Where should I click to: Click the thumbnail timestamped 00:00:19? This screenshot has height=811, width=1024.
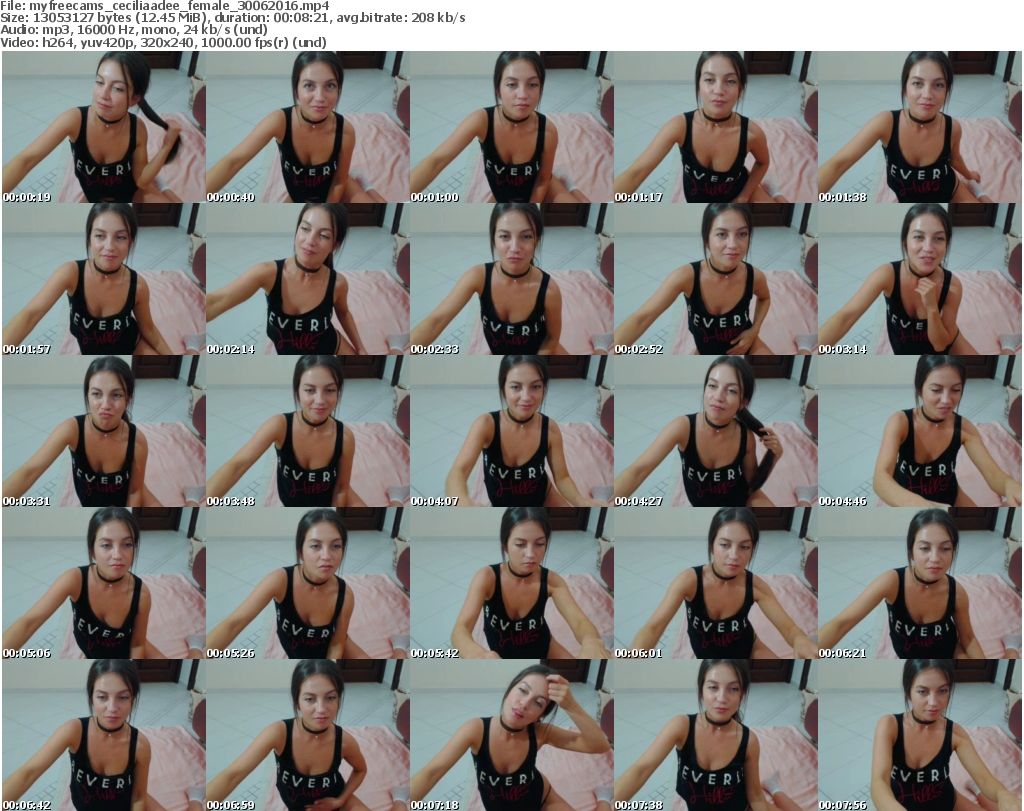point(103,127)
